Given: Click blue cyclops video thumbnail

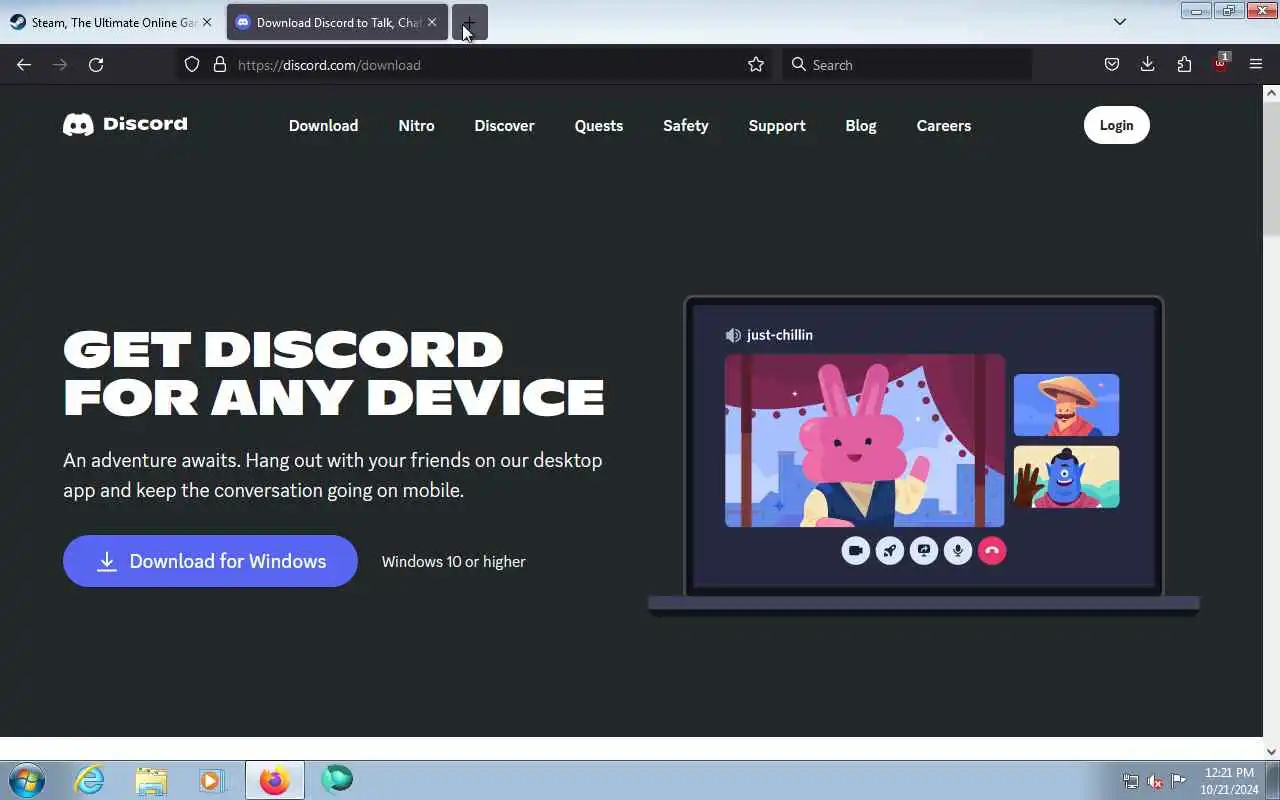Looking at the screenshot, I should click(x=1066, y=477).
